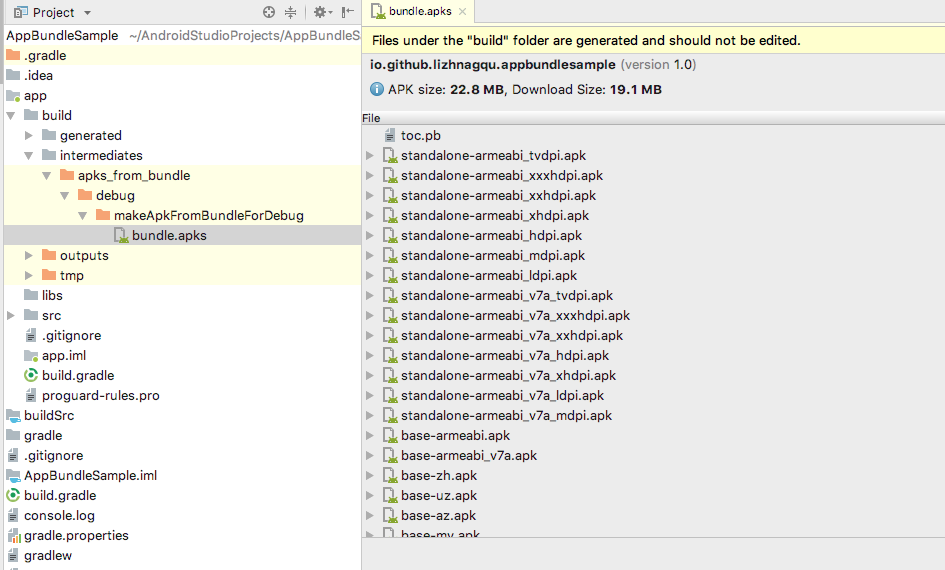Viewport: 945px width, 570px height.
Task: Click the toc.pb file icon
Action: pos(390,135)
